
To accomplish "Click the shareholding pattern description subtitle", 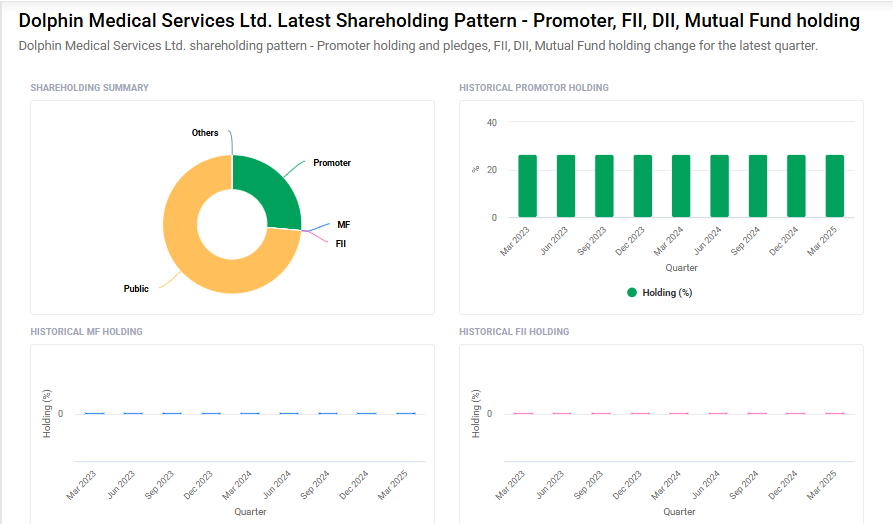I will 418,46.
